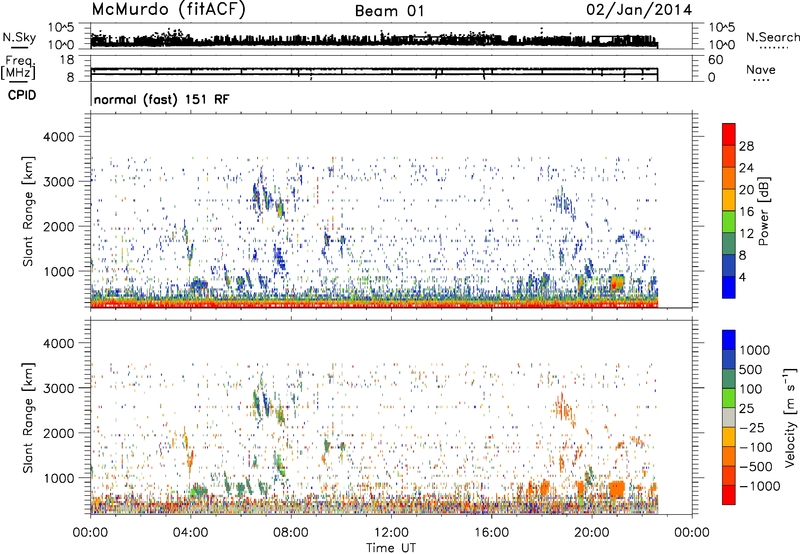Click the "12" tick on Power colorbar

point(746,234)
